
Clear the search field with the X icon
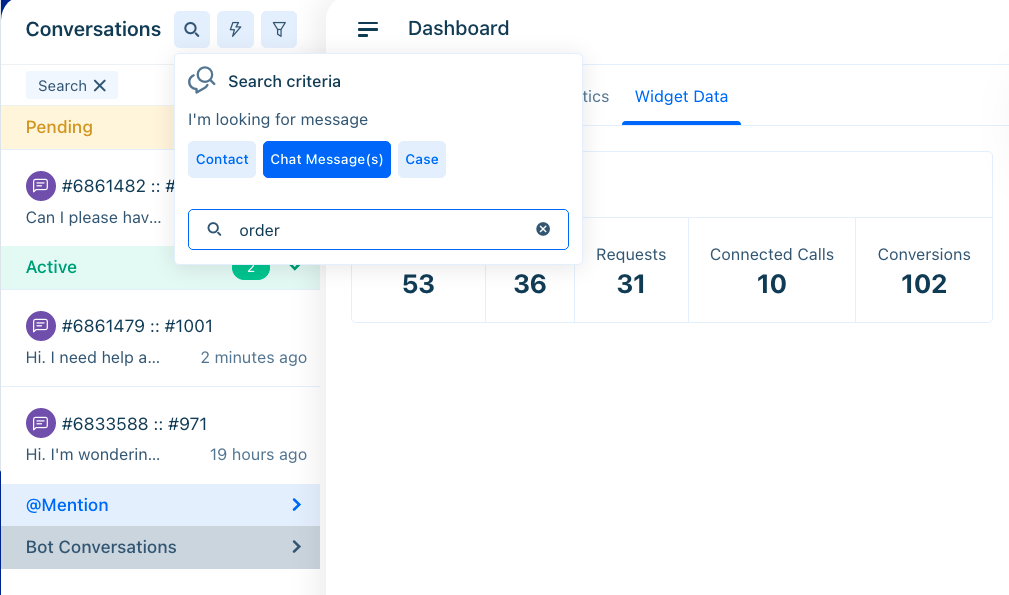click(x=543, y=229)
